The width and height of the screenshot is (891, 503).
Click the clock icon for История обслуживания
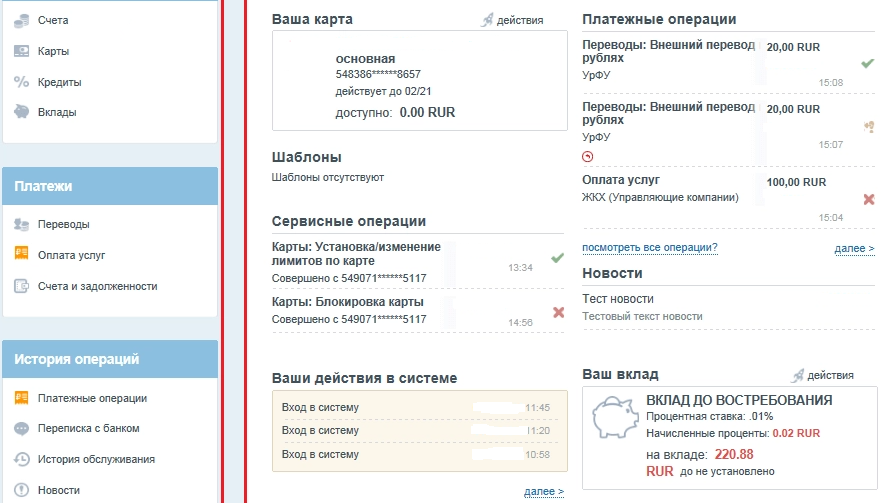pos(21,459)
